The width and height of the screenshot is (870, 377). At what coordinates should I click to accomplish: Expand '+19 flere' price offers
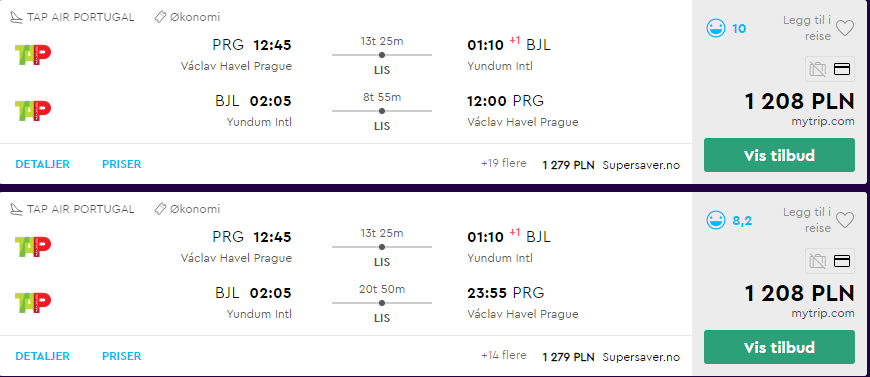(x=503, y=164)
